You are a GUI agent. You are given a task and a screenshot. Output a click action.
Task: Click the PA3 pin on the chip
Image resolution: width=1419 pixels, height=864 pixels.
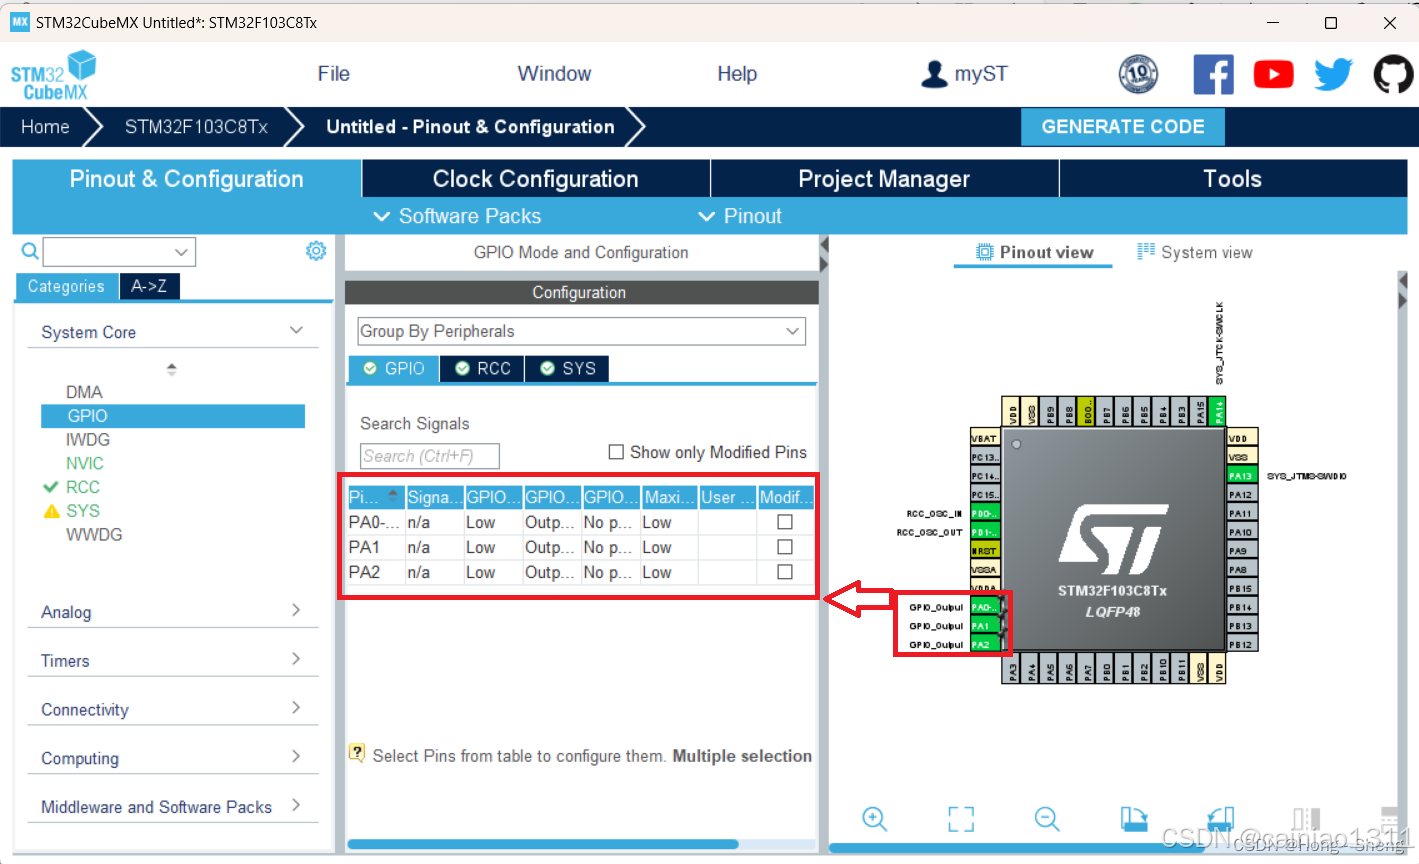[x=1013, y=669]
